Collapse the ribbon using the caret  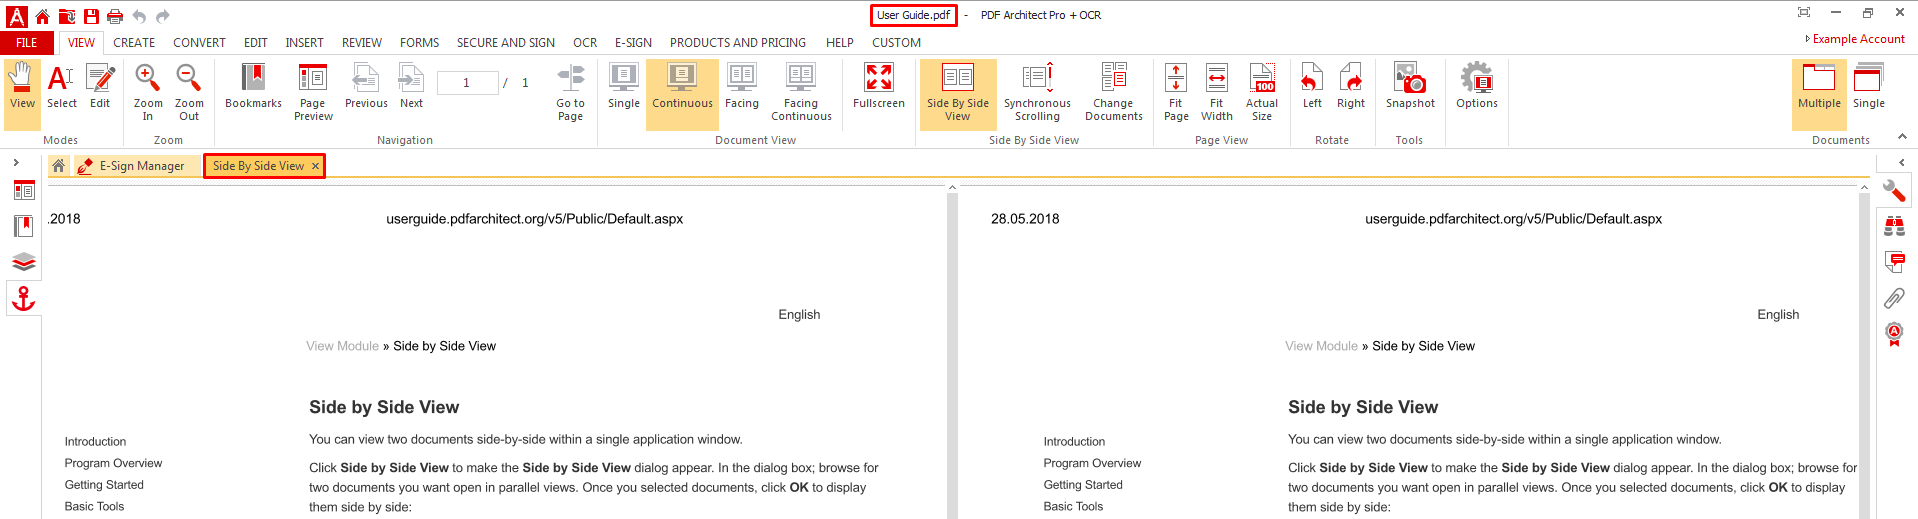(1902, 137)
